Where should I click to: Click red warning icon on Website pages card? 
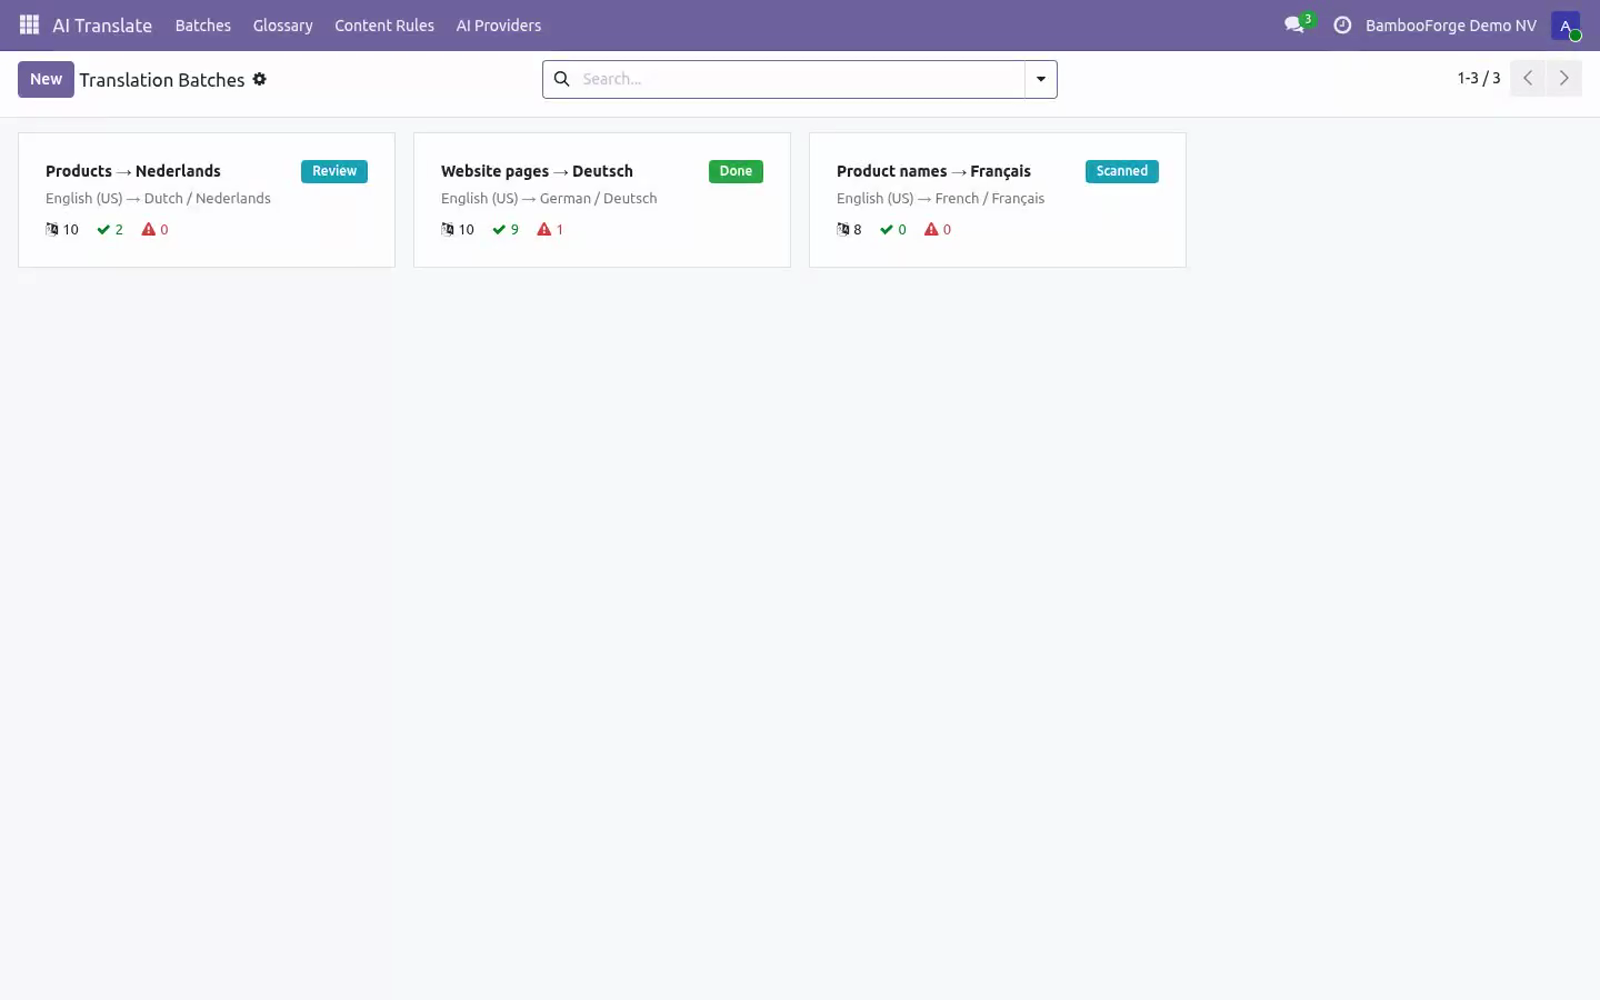544,229
